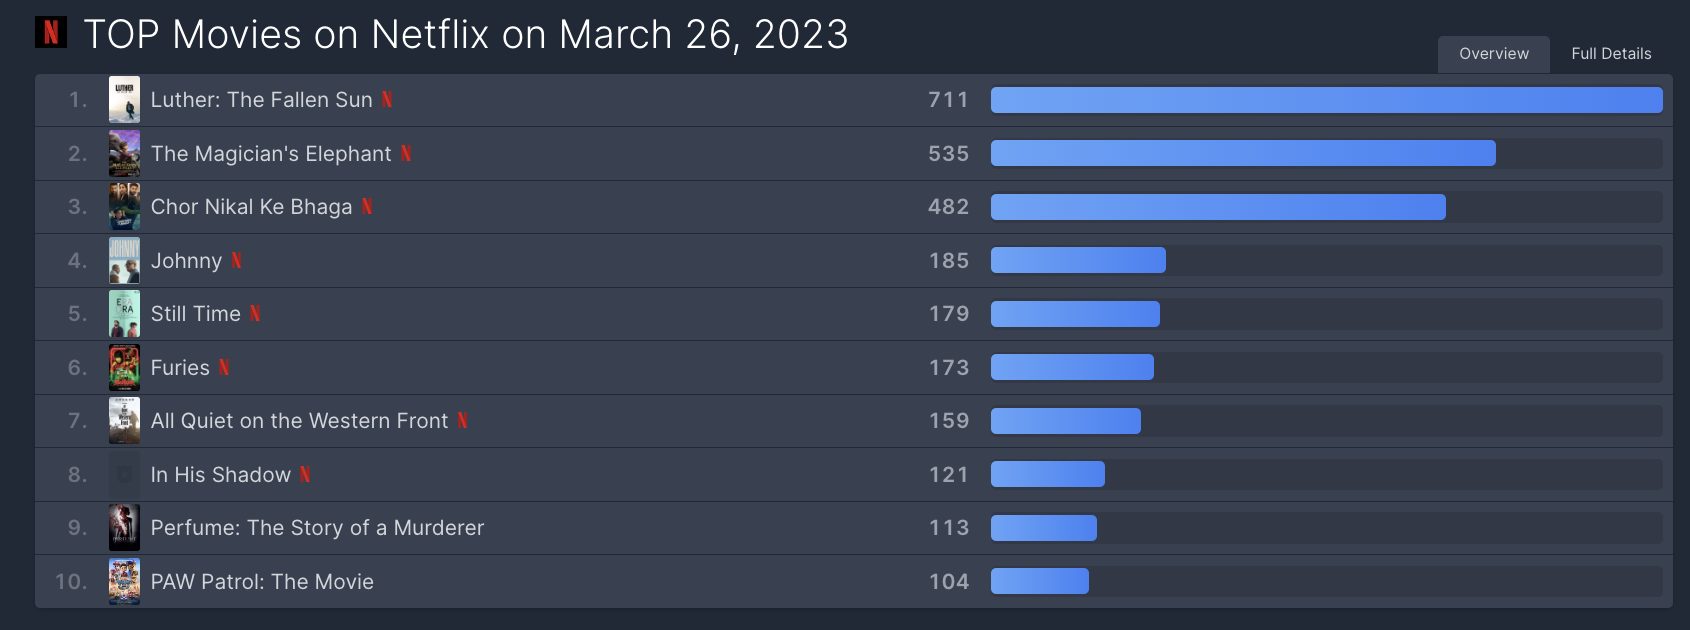The height and width of the screenshot is (630, 1690).
Task: Click the Netflix N icon beside The Magician's Elephant
Action: point(406,153)
